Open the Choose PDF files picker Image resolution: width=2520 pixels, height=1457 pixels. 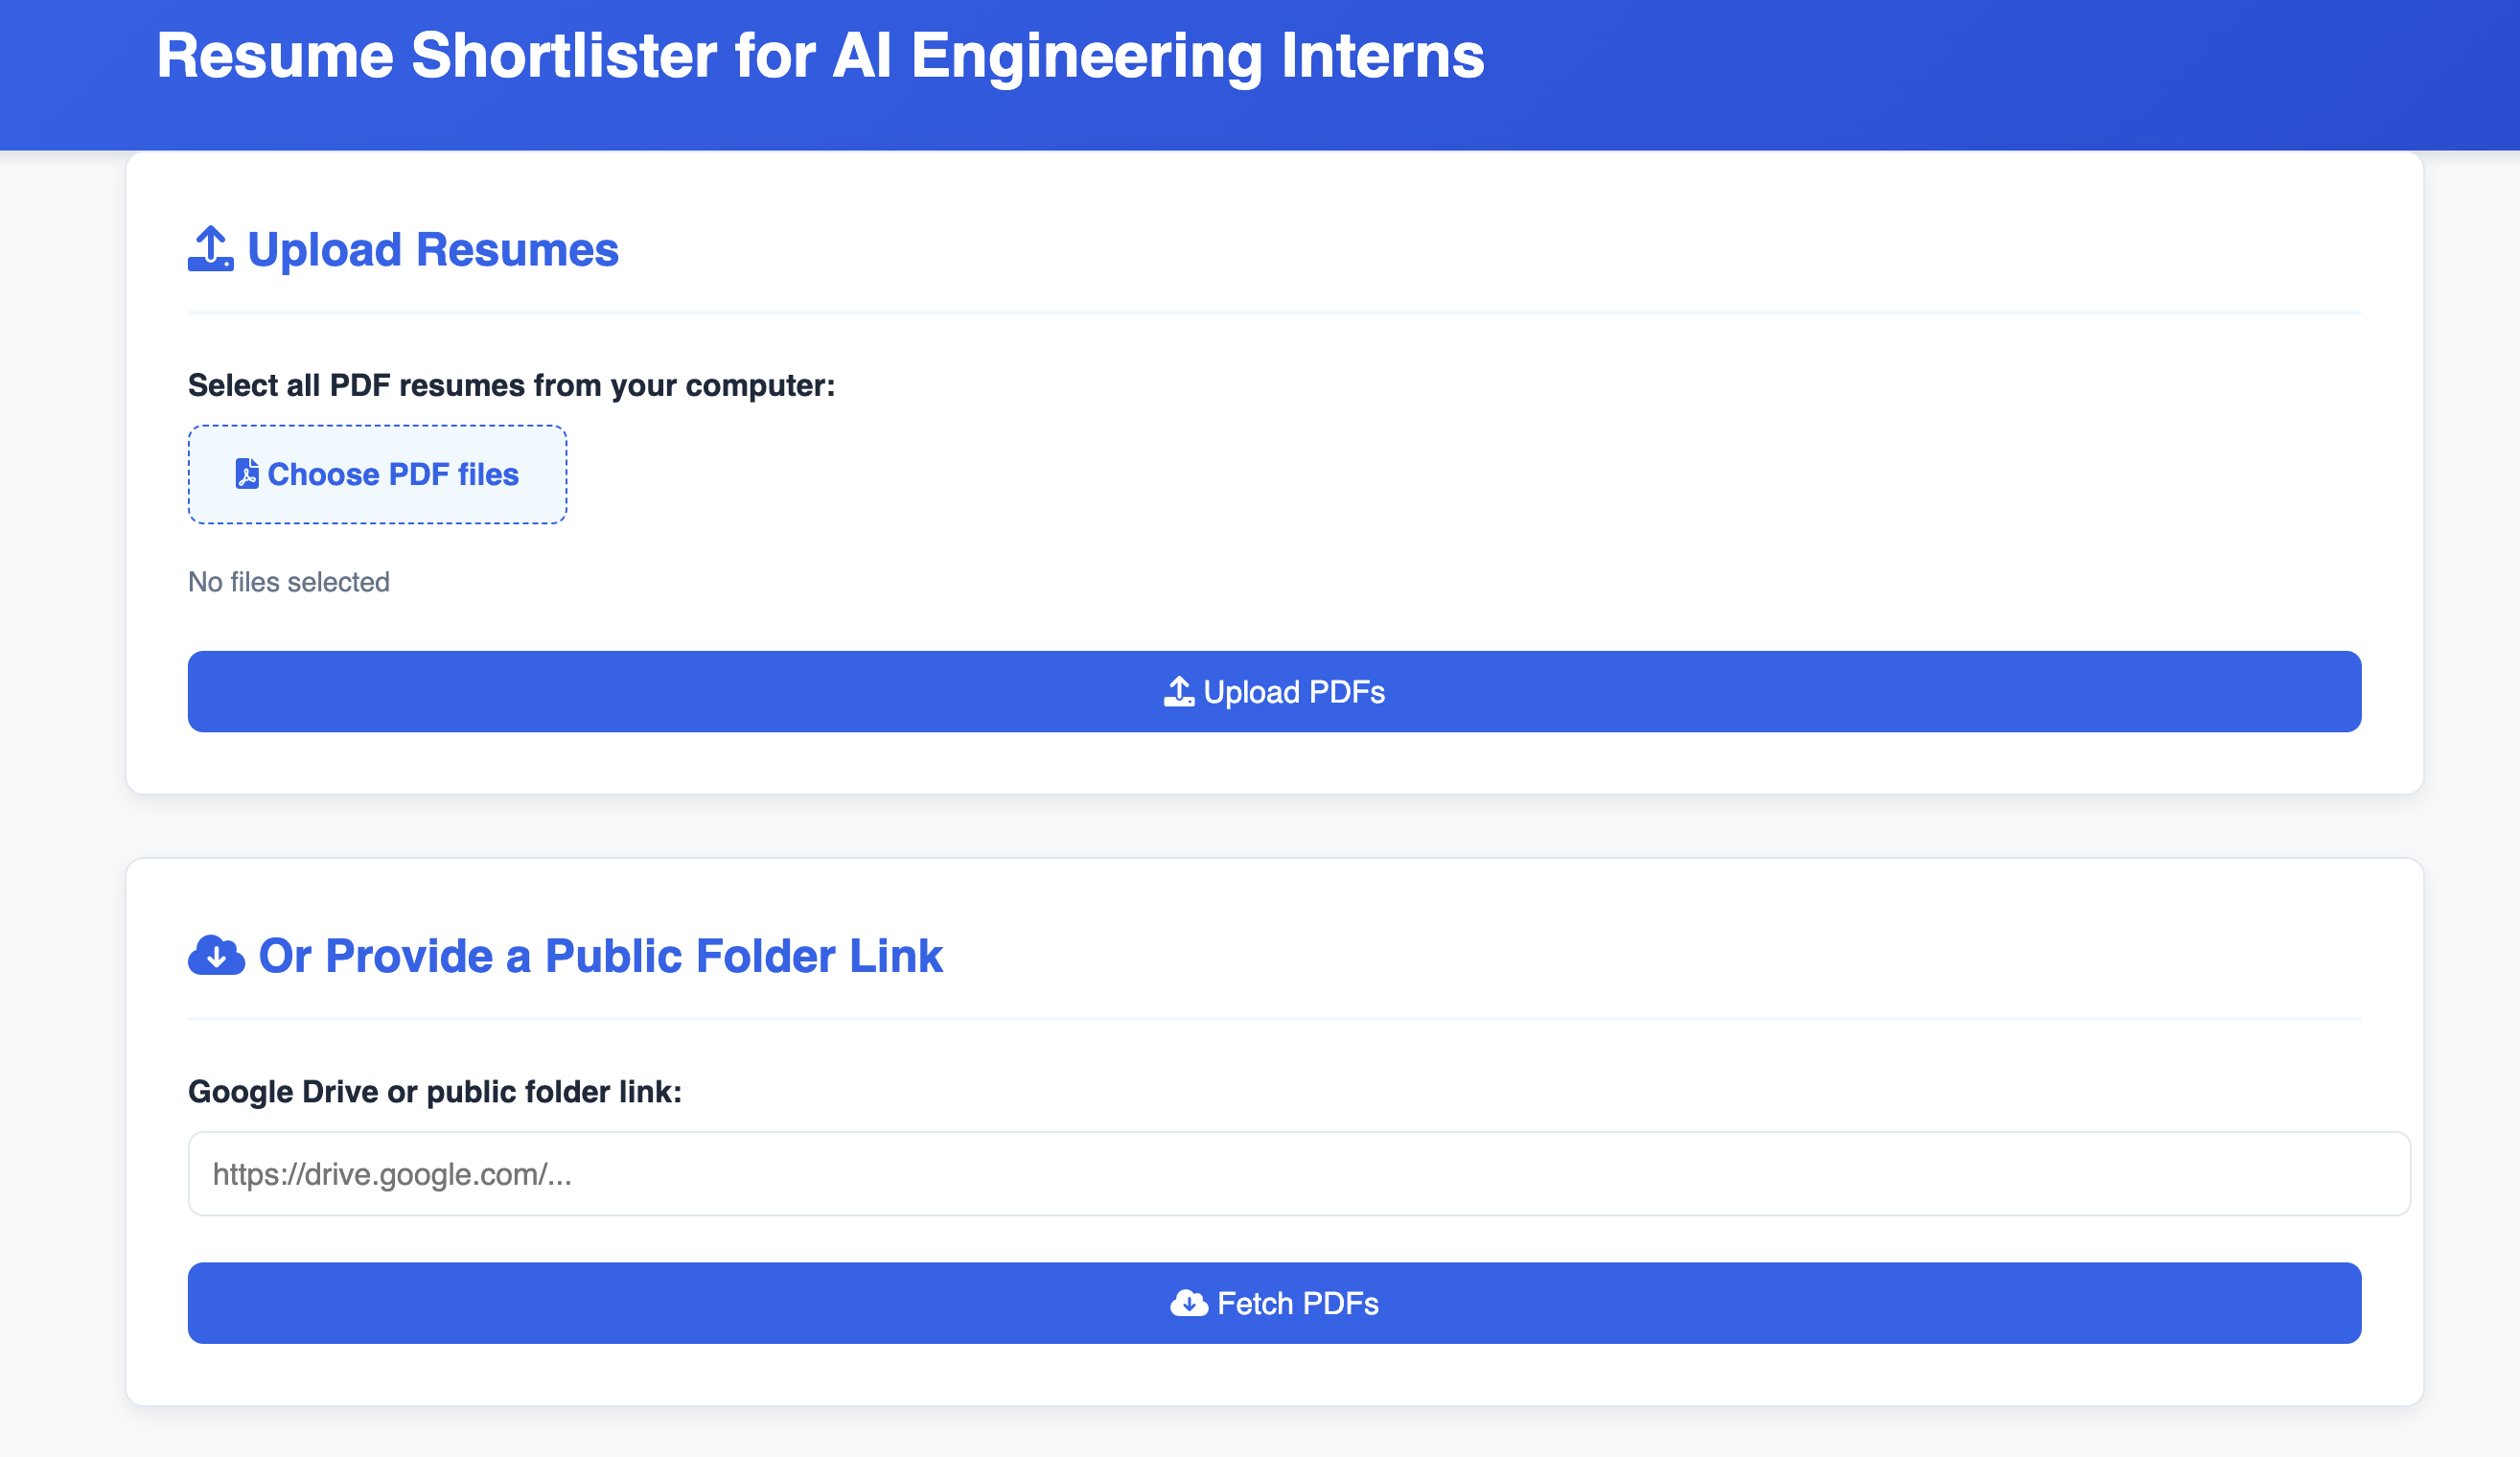[377, 474]
